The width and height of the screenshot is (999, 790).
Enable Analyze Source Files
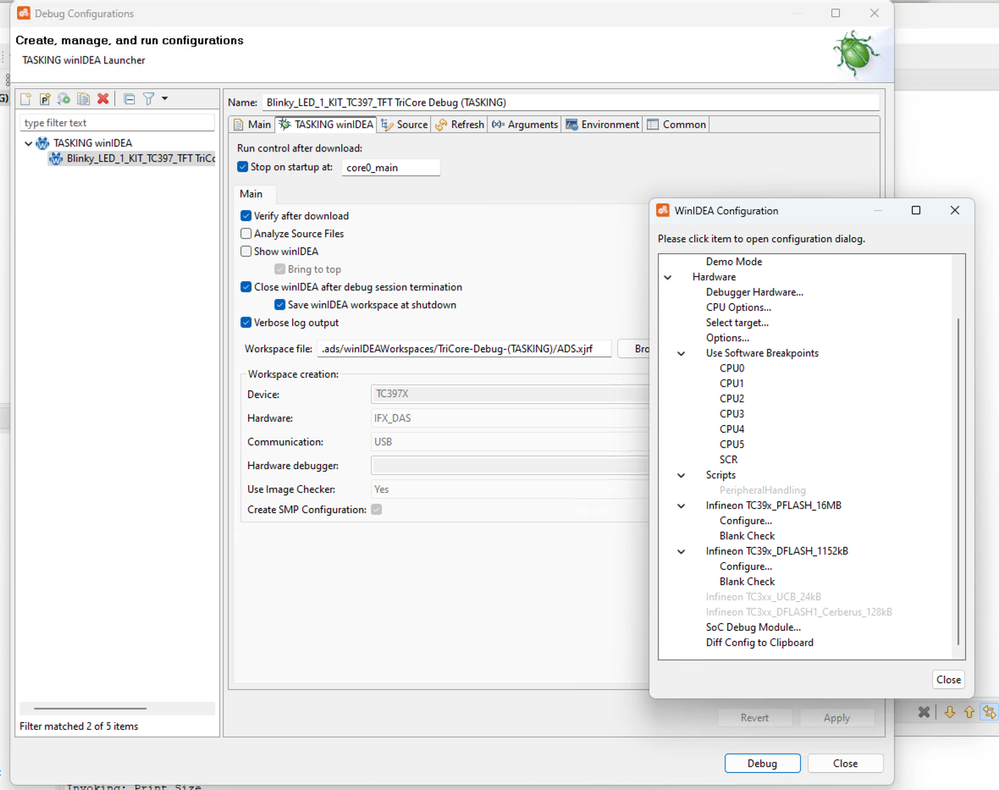pyautogui.click(x=245, y=233)
